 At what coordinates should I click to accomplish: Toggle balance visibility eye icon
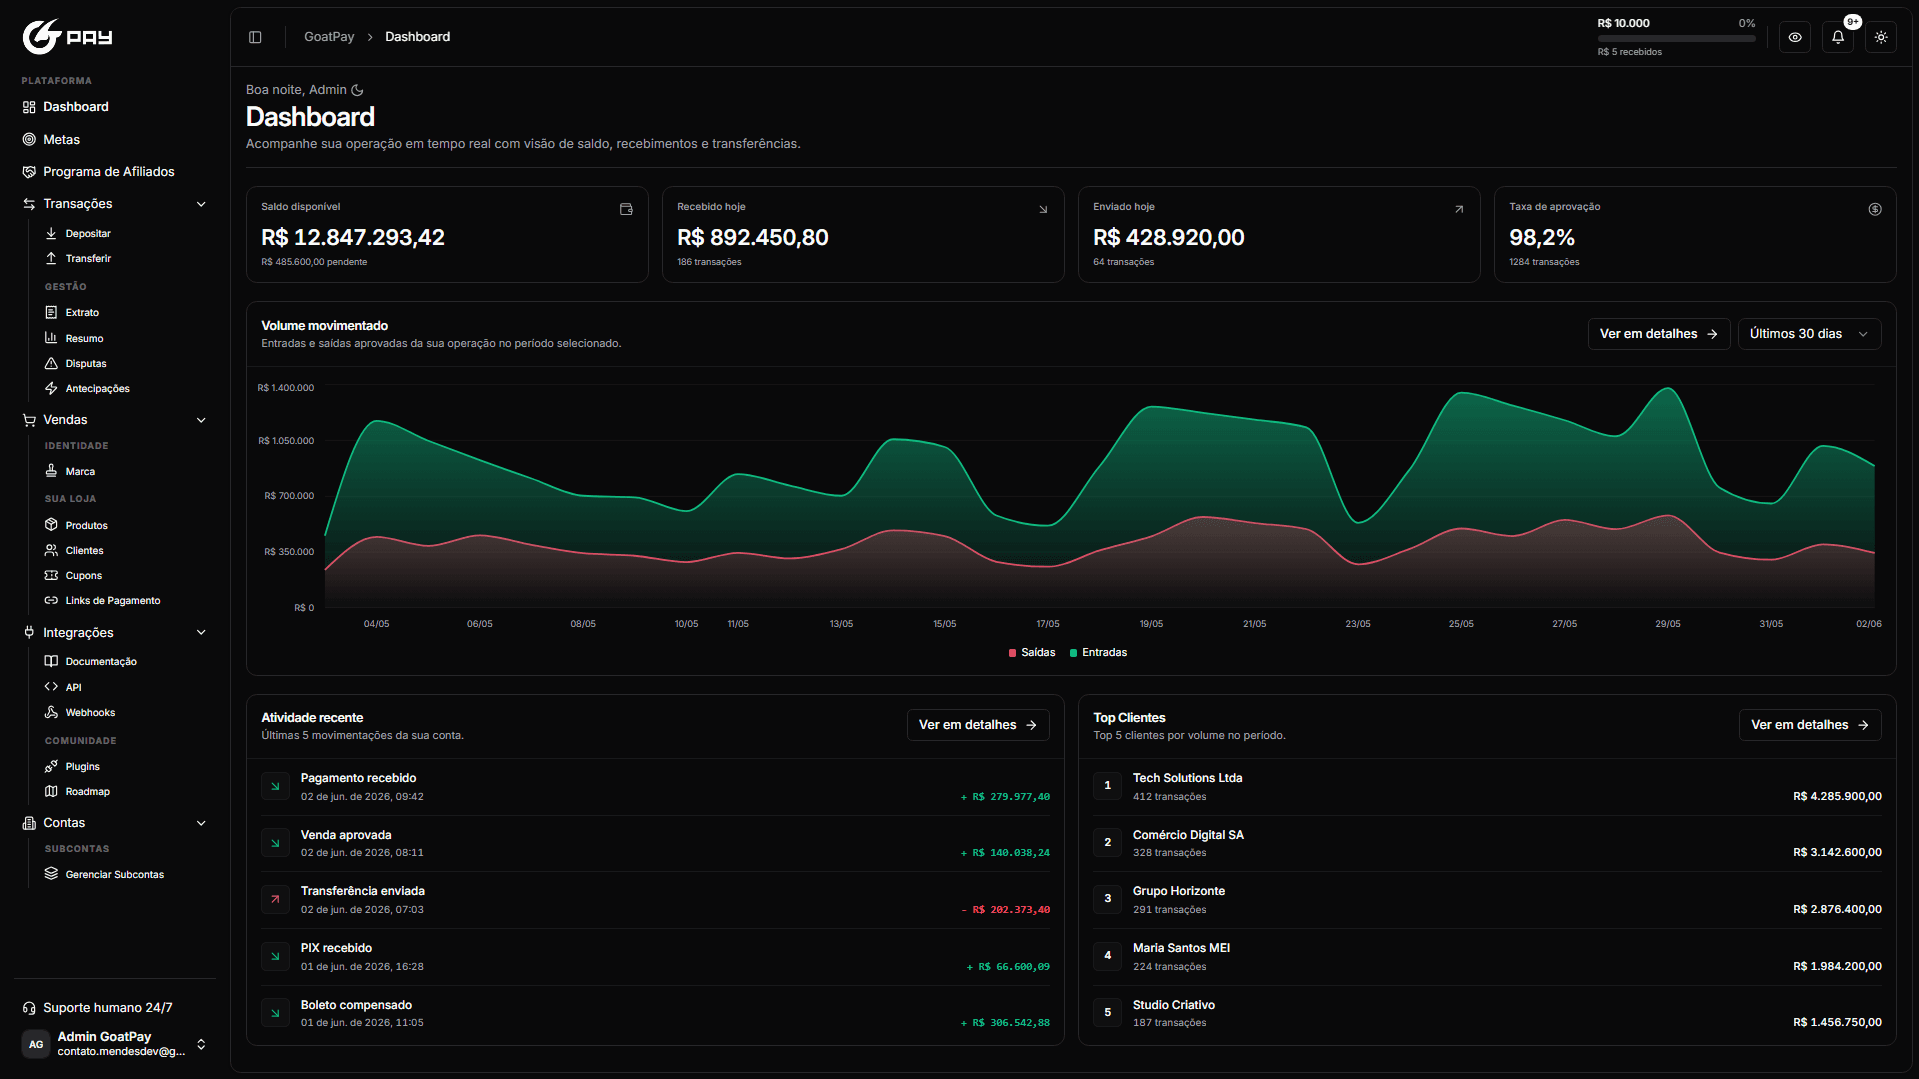coord(1795,37)
